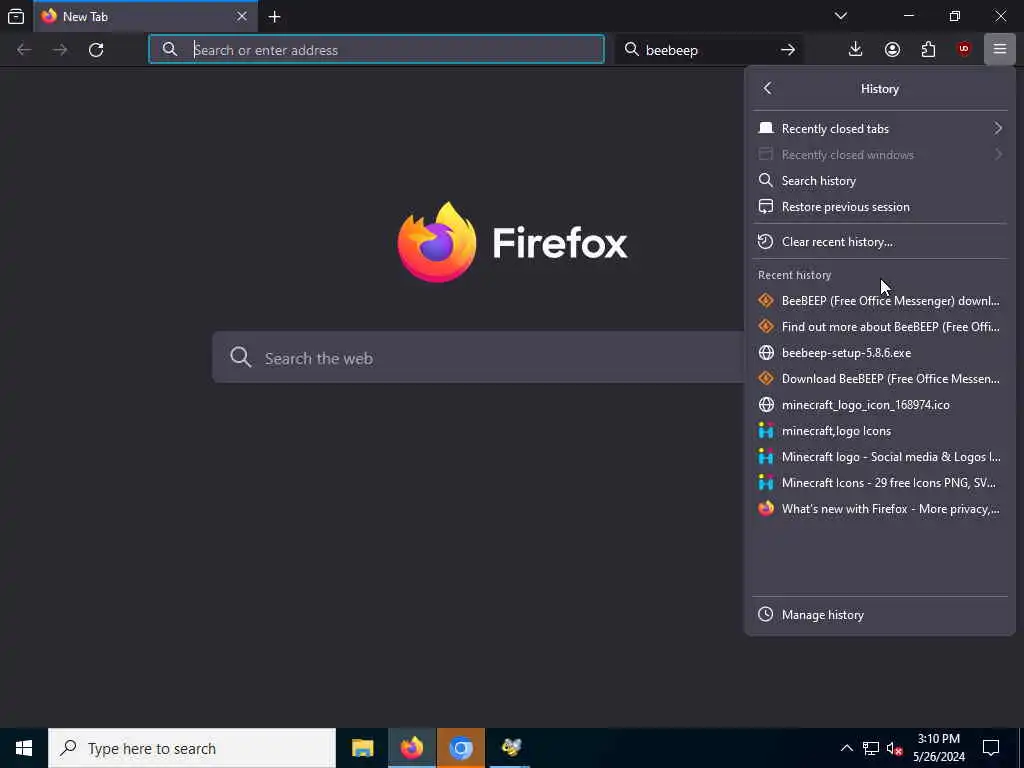
Task: Open Chromium from the taskbar
Action: tap(460, 748)
